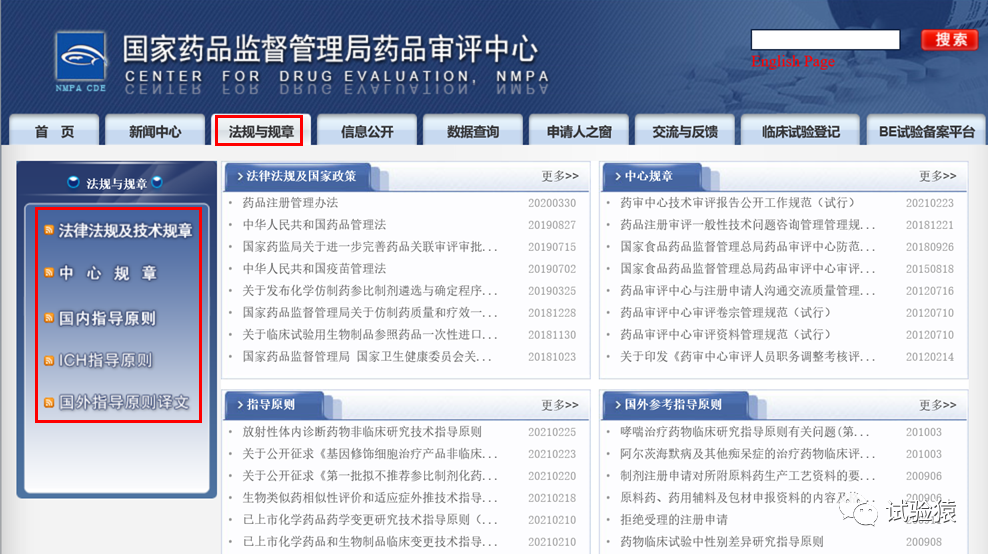Open BE试验备案平台 tab
This screenshot has height=554, width=988.
[926, 131]
